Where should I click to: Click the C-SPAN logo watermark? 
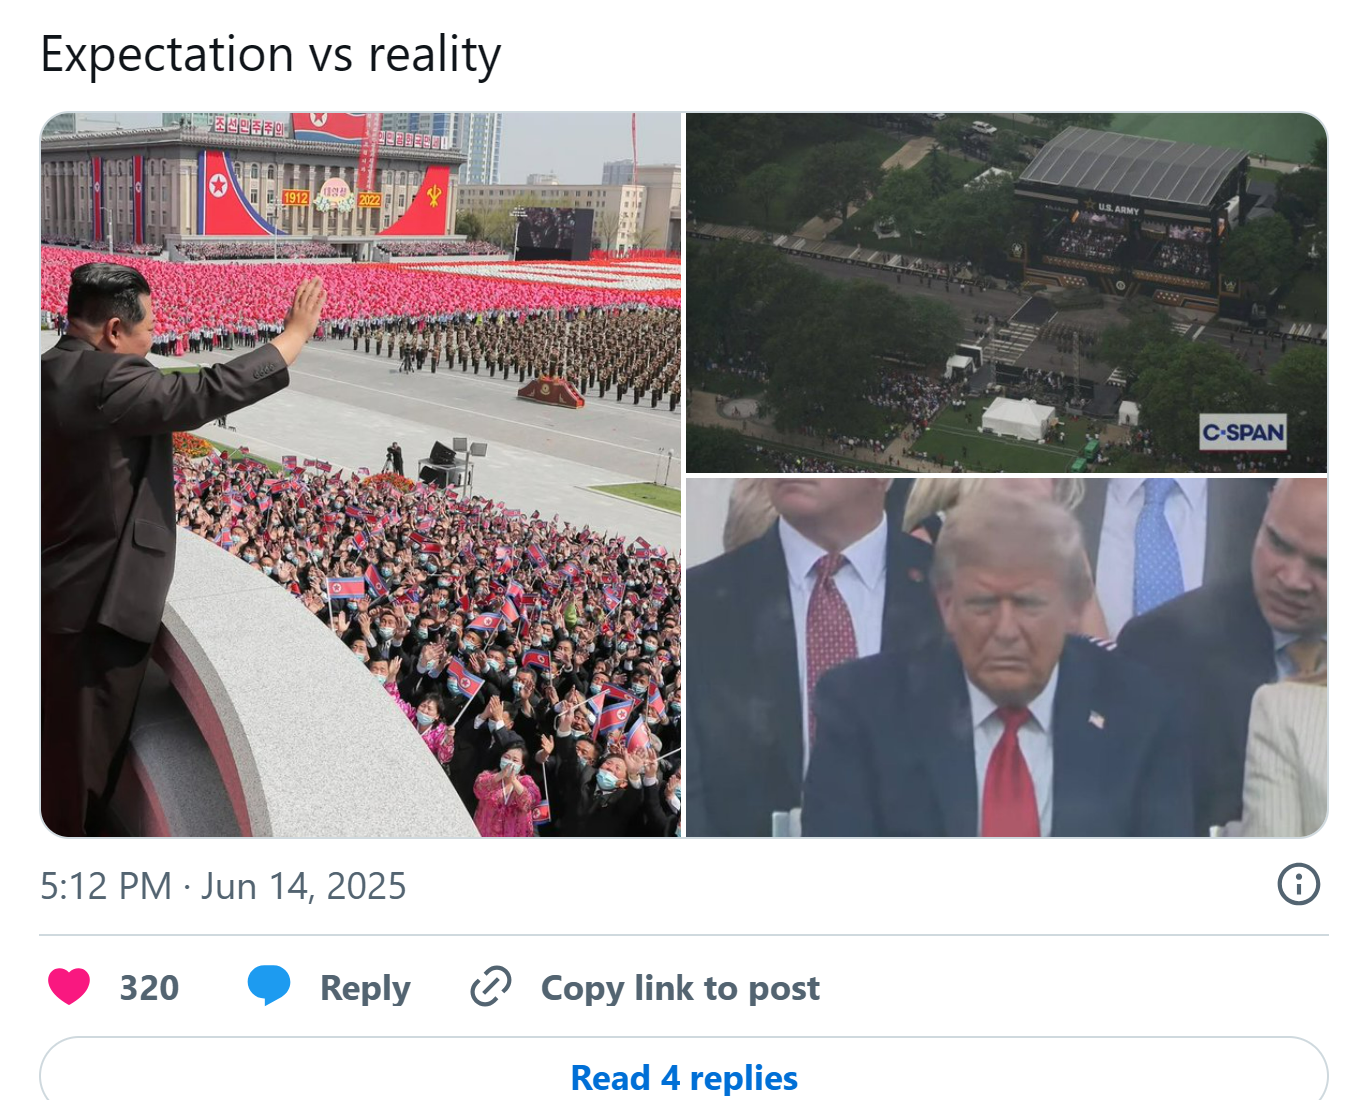(1243, 432)
